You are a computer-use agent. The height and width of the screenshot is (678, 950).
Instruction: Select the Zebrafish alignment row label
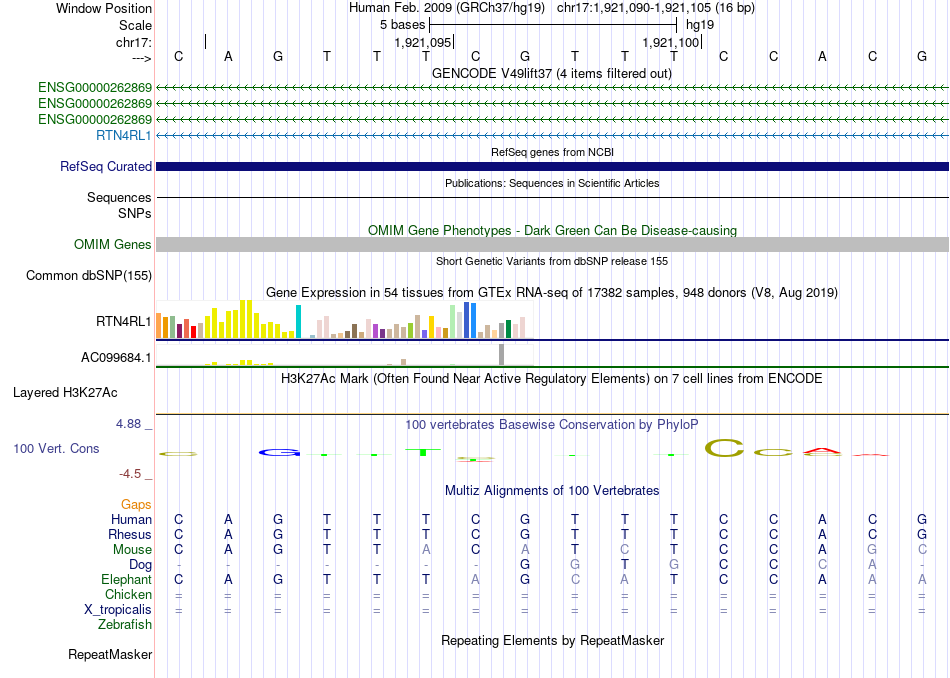click(125, 625)
